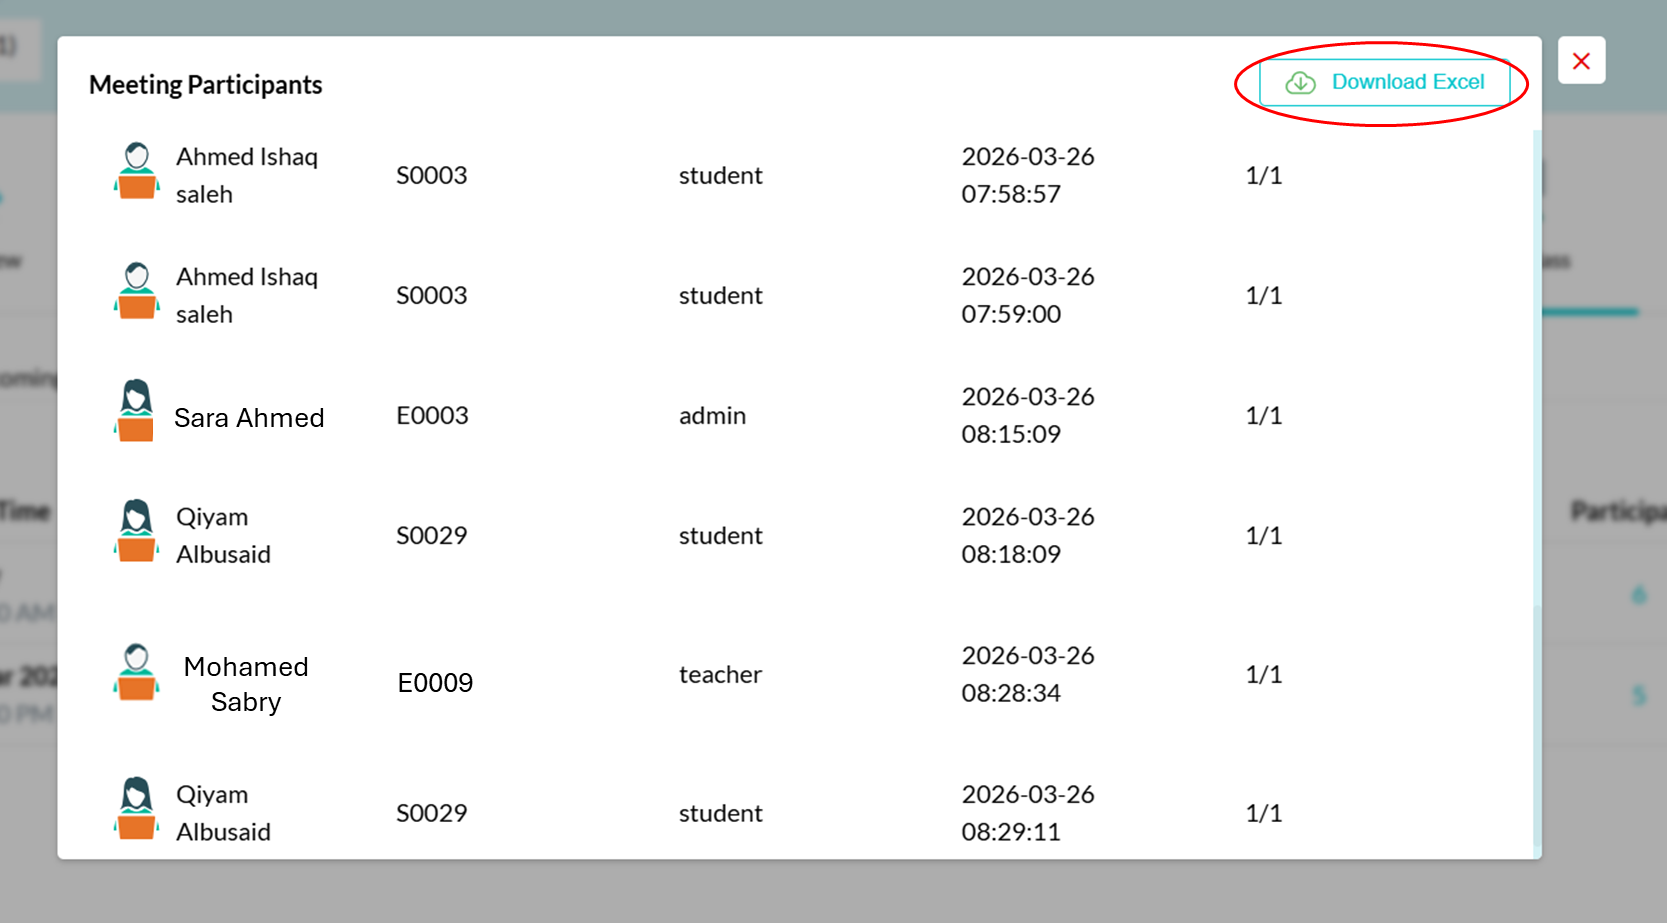
Task: Select student role in the 07:58:57 row
Action: 720,175
